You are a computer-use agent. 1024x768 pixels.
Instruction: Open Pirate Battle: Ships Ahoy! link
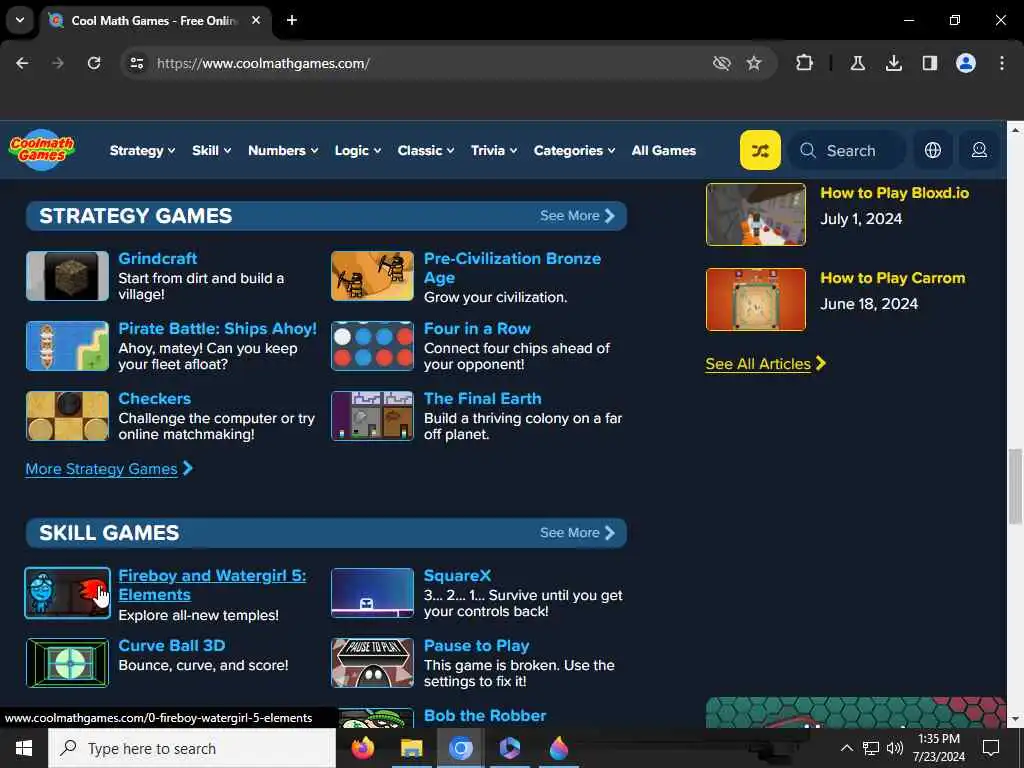217,328
